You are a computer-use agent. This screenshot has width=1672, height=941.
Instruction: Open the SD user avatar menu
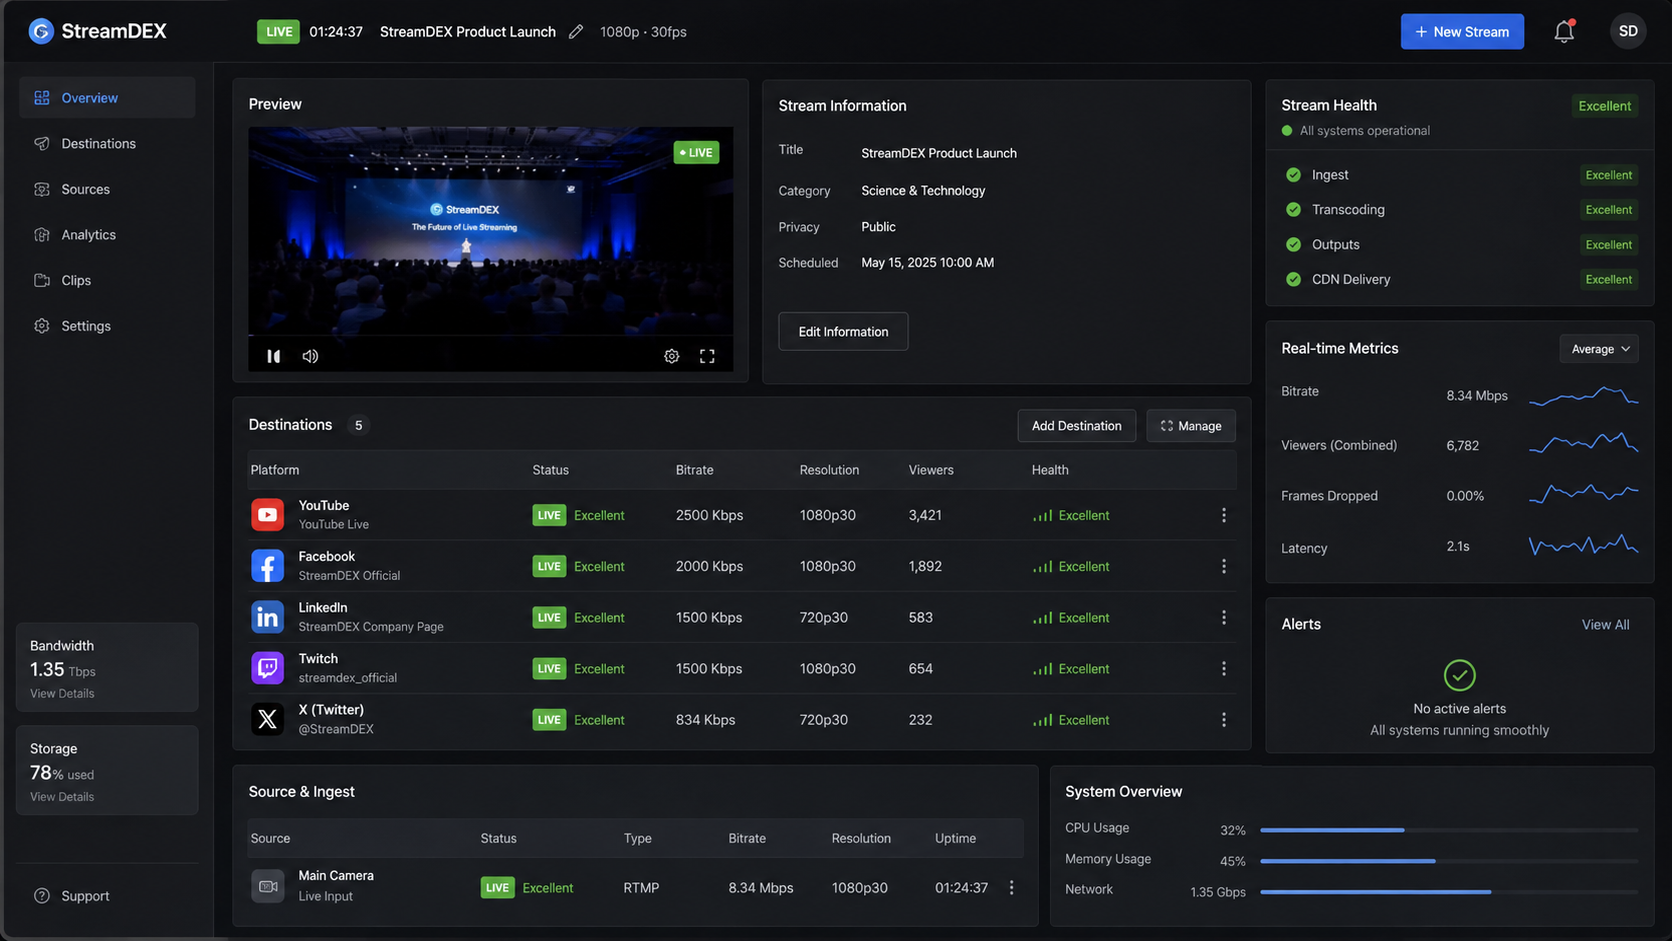1628,31
